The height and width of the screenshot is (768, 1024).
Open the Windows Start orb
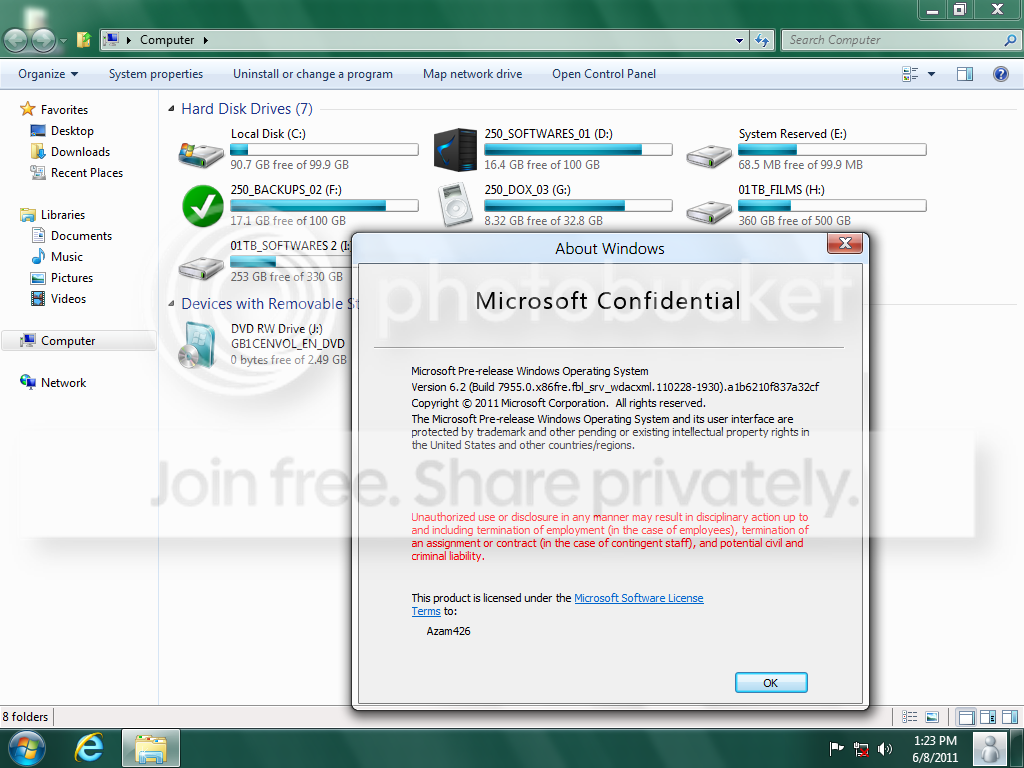click(27, 748)
